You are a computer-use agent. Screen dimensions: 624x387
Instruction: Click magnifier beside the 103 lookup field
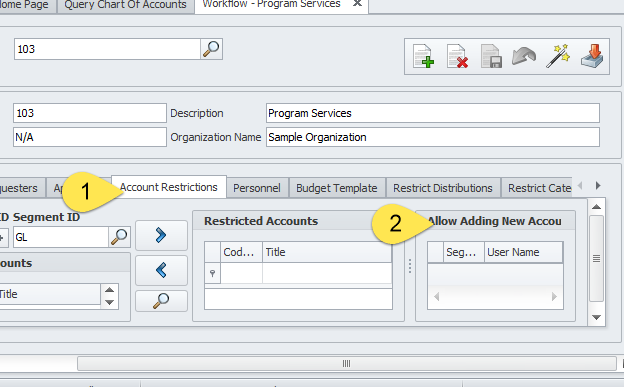click(211, 49)
